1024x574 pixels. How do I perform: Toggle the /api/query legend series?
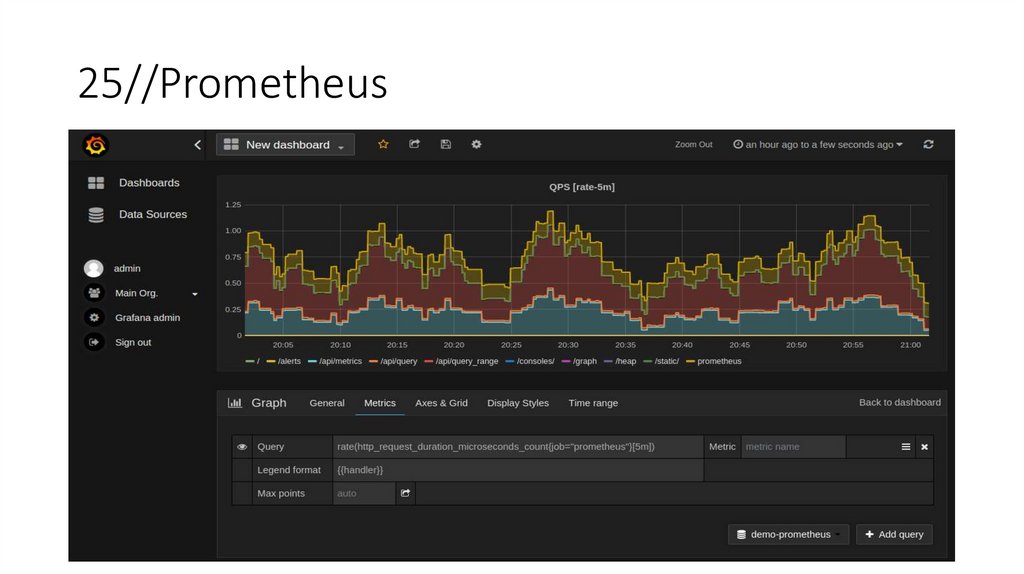[392, 361]
